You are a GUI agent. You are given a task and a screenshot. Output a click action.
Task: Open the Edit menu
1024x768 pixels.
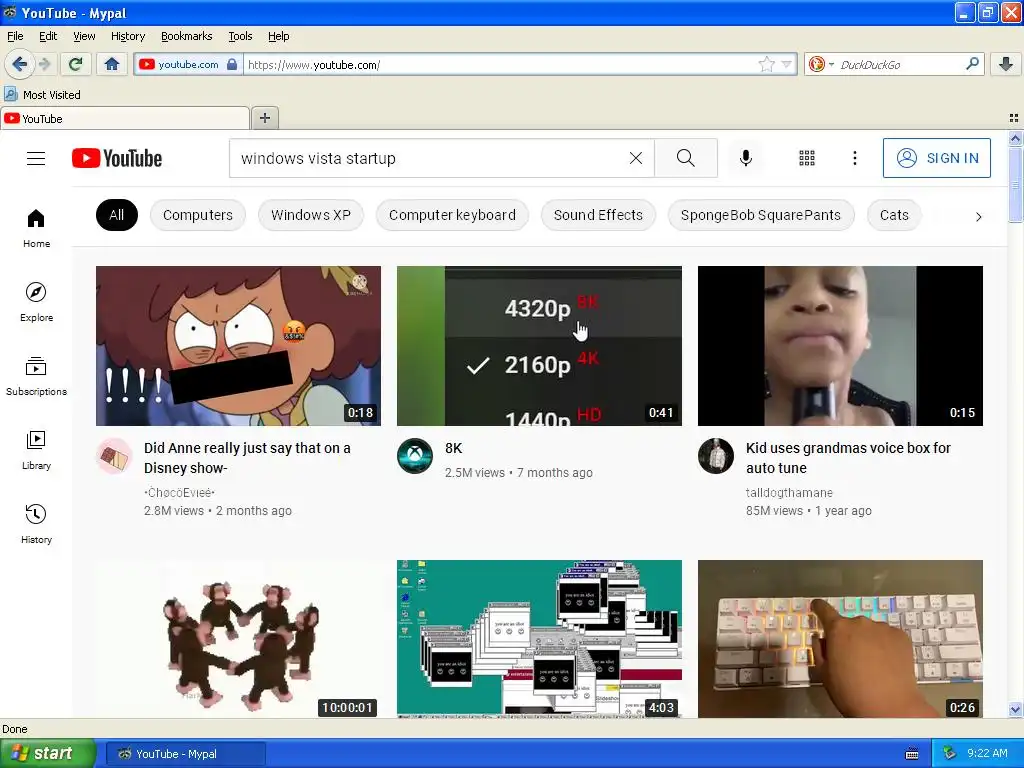[x=48, y=36]
